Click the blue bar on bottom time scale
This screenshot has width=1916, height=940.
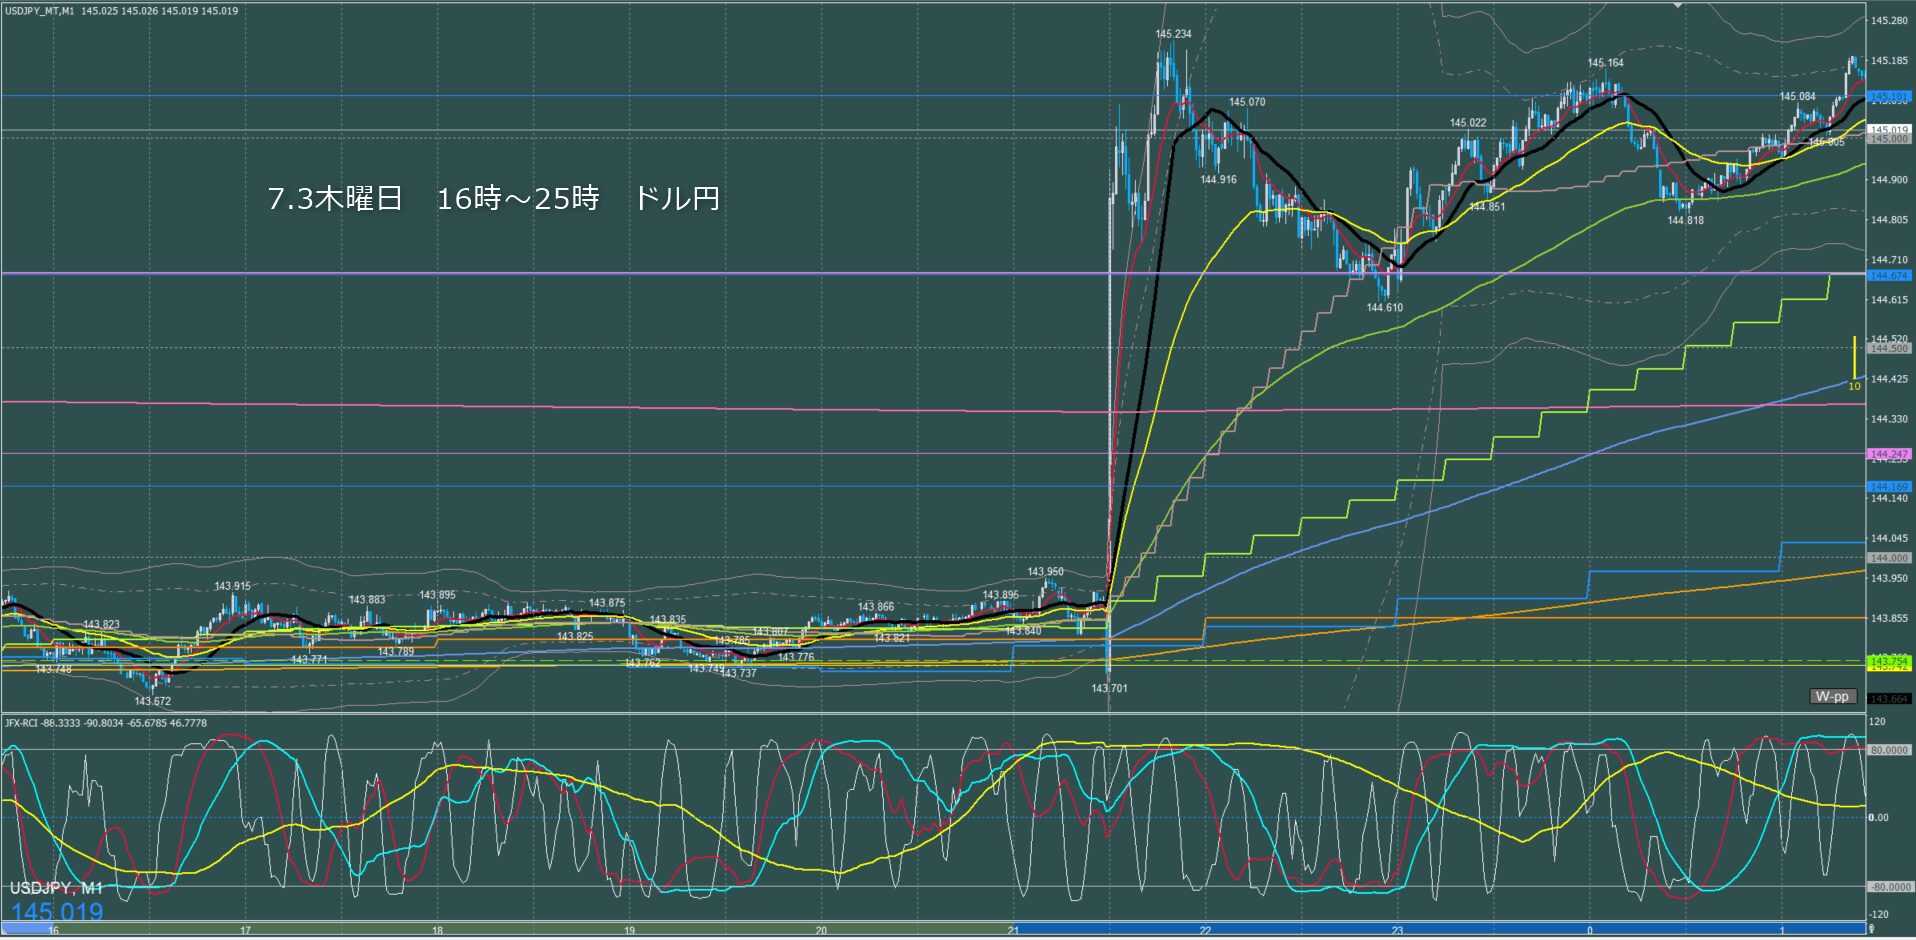pos(1440,928)
